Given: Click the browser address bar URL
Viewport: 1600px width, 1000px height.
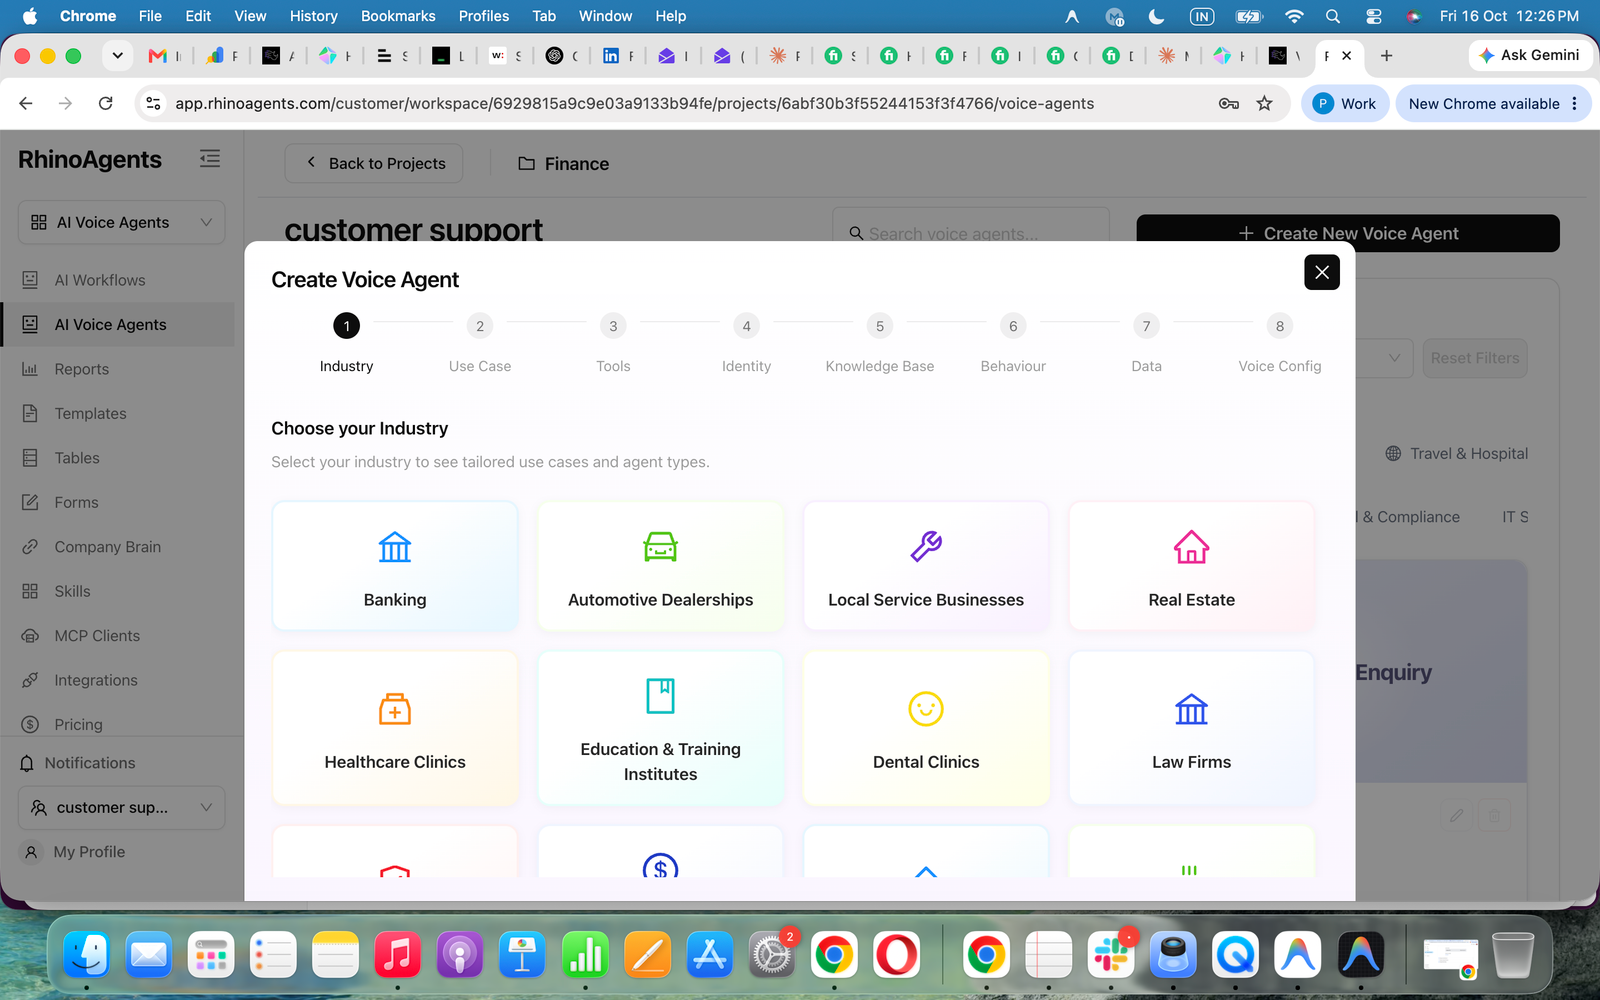Looking at the screenshot, I should tap(634, 103).
